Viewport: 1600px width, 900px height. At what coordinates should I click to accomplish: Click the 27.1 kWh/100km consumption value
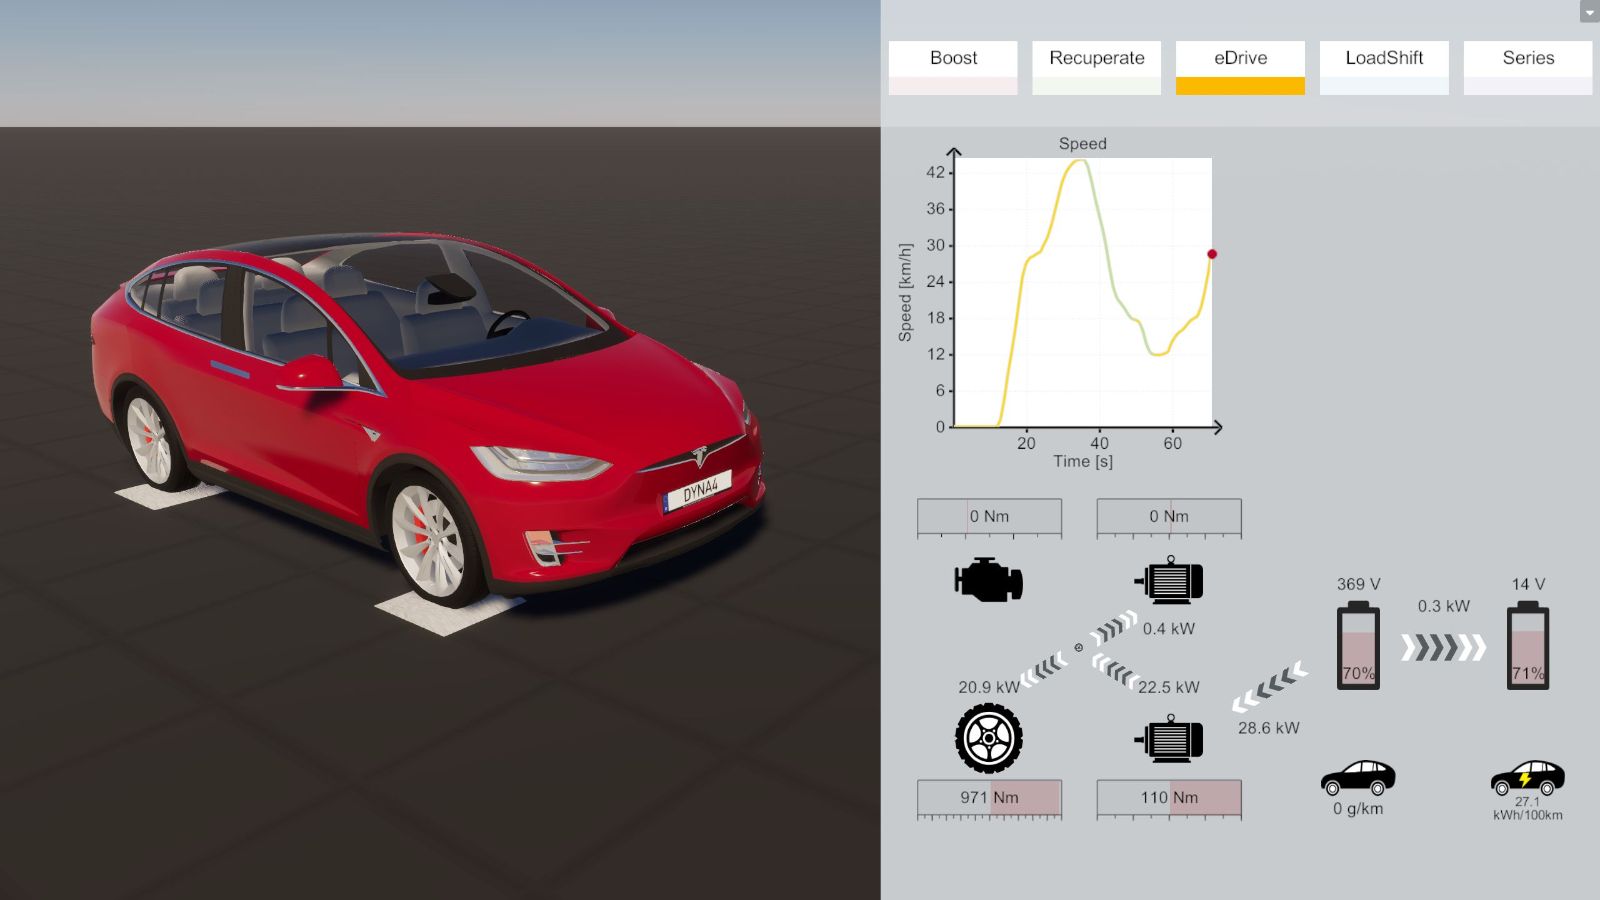(1527, 808)
